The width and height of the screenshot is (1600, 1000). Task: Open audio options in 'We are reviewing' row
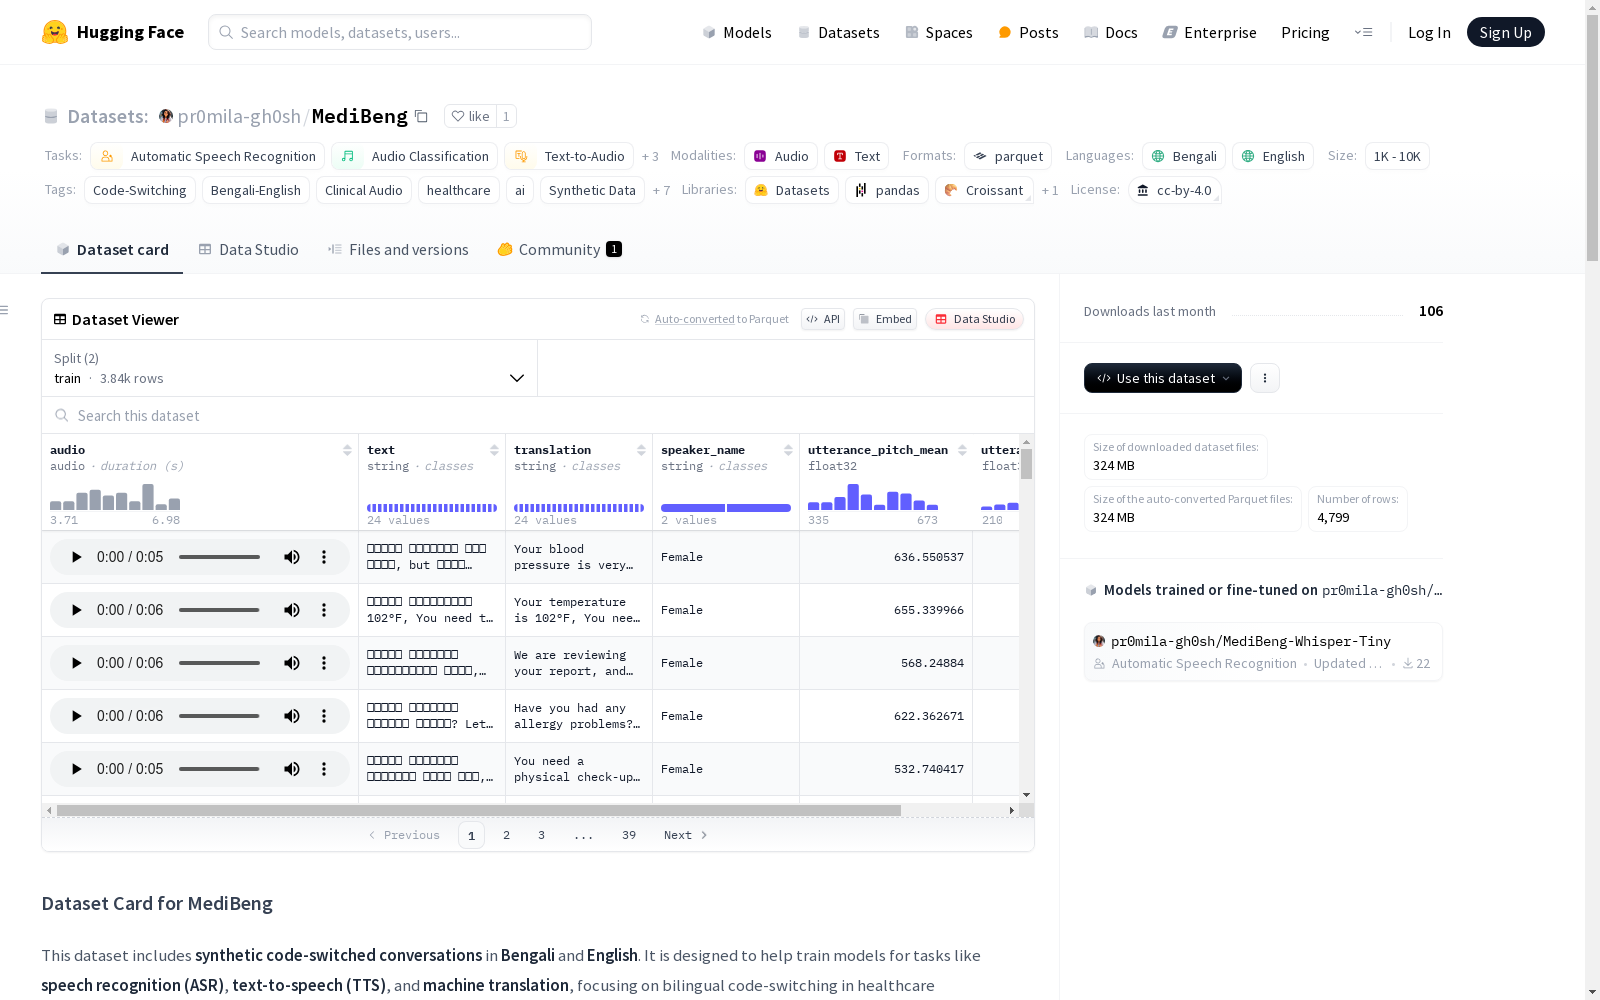(324, 663)
